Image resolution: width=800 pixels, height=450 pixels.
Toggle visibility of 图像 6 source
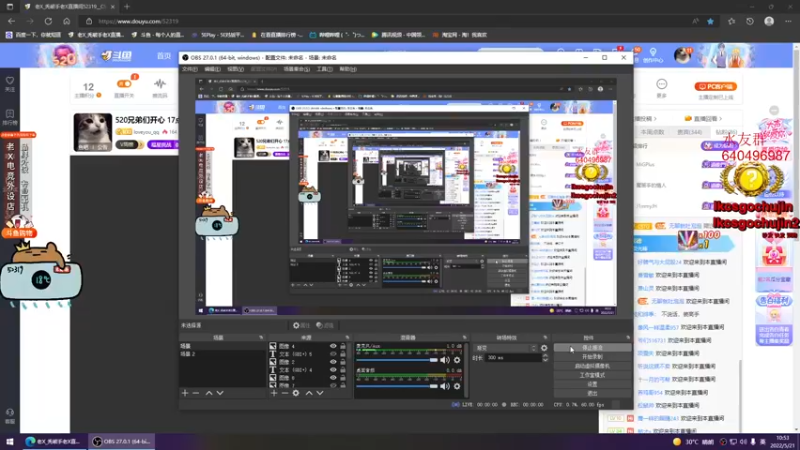click(333, 378)
